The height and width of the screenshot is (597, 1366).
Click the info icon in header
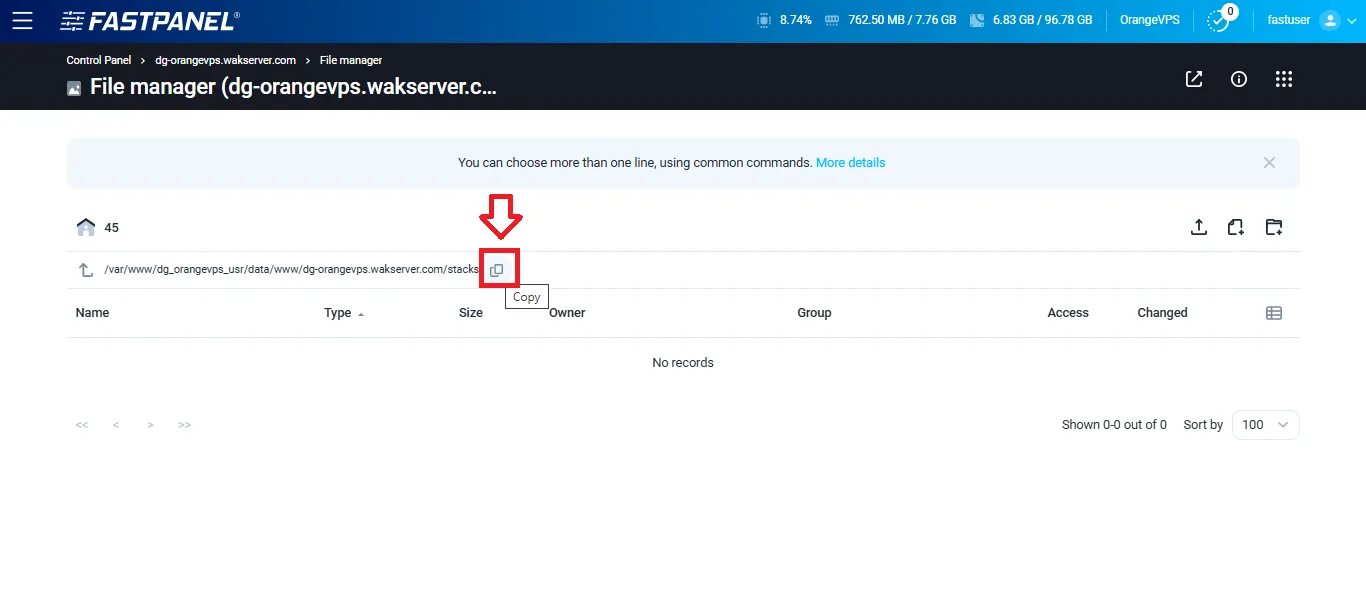[1238, 78]
